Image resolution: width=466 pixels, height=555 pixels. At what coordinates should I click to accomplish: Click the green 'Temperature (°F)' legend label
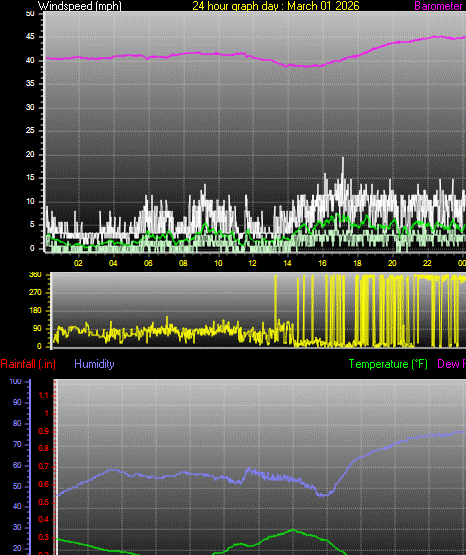pyautogui.click(x=388, y=364)
